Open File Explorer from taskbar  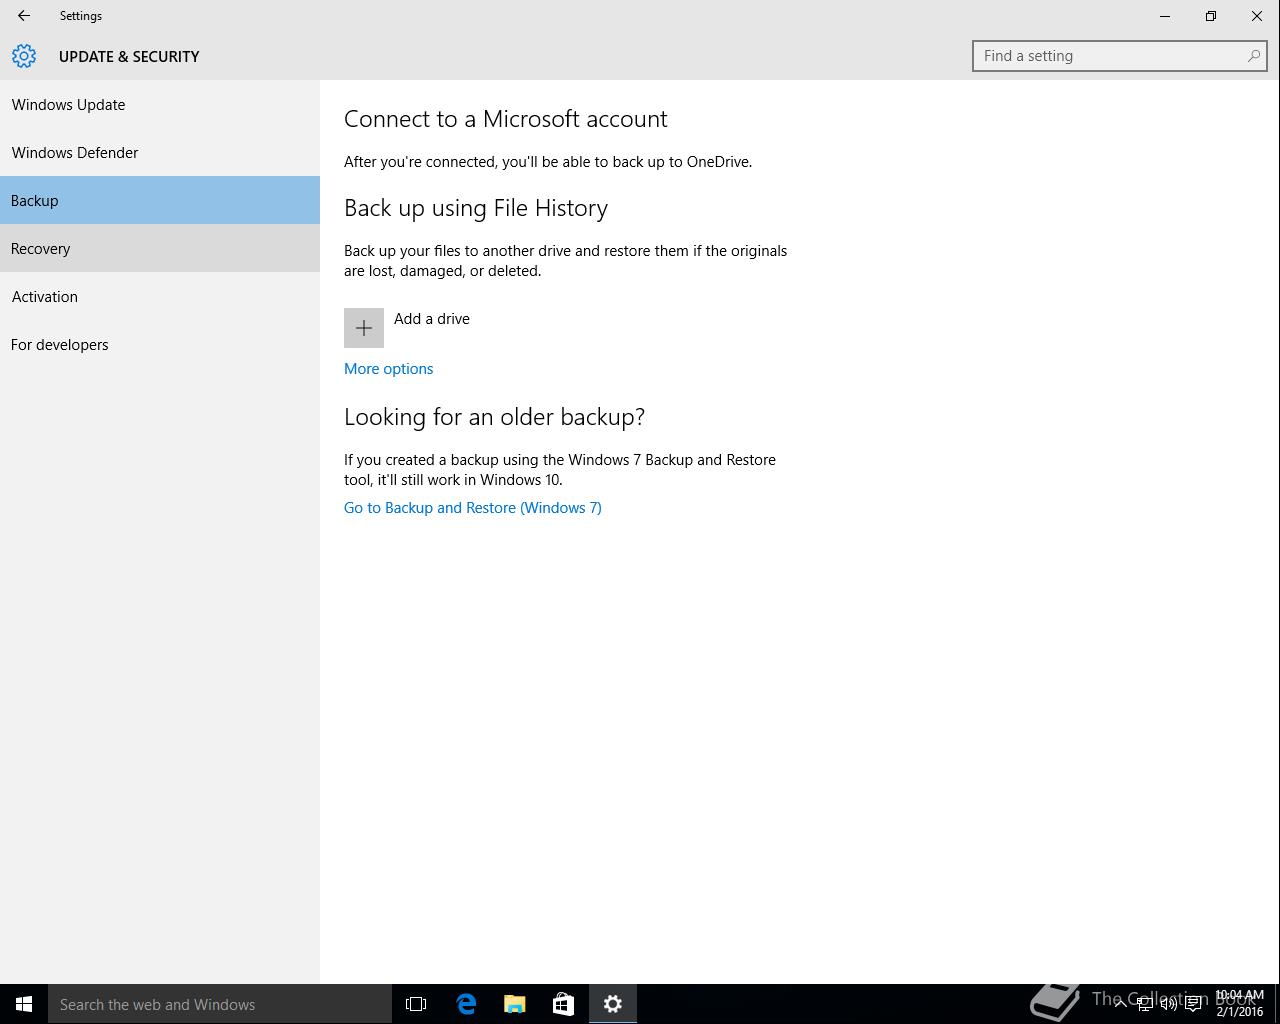tap(515, 1004)
